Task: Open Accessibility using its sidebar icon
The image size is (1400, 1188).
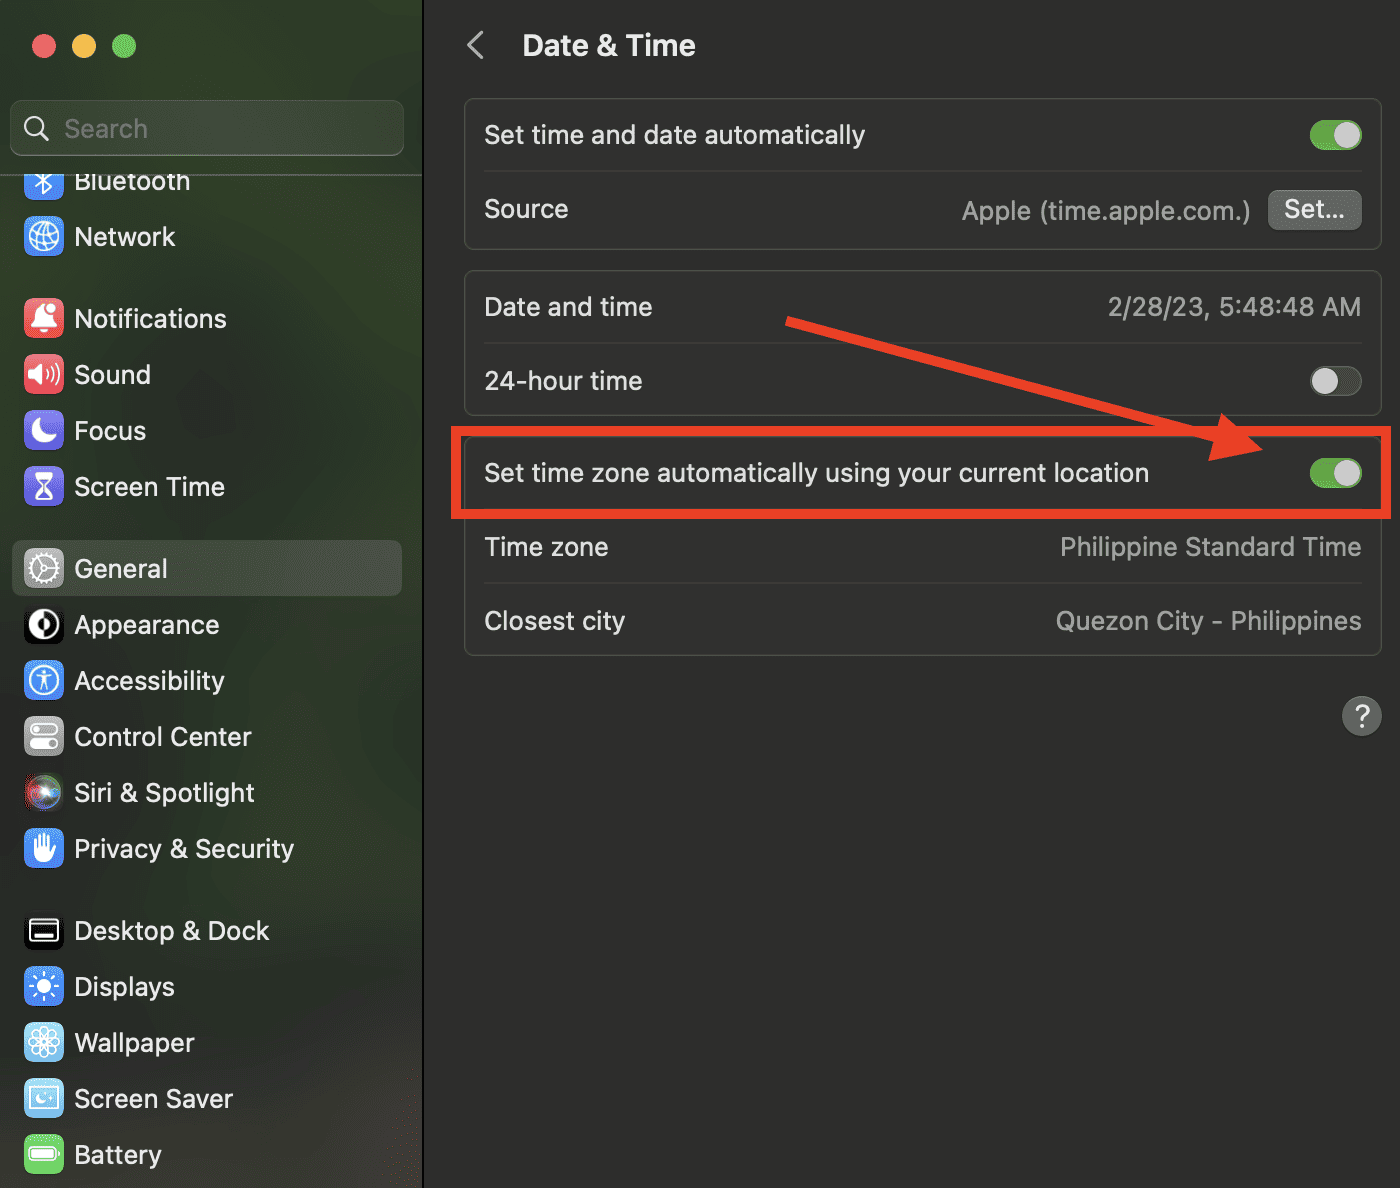Action: (x=44, y=681)
